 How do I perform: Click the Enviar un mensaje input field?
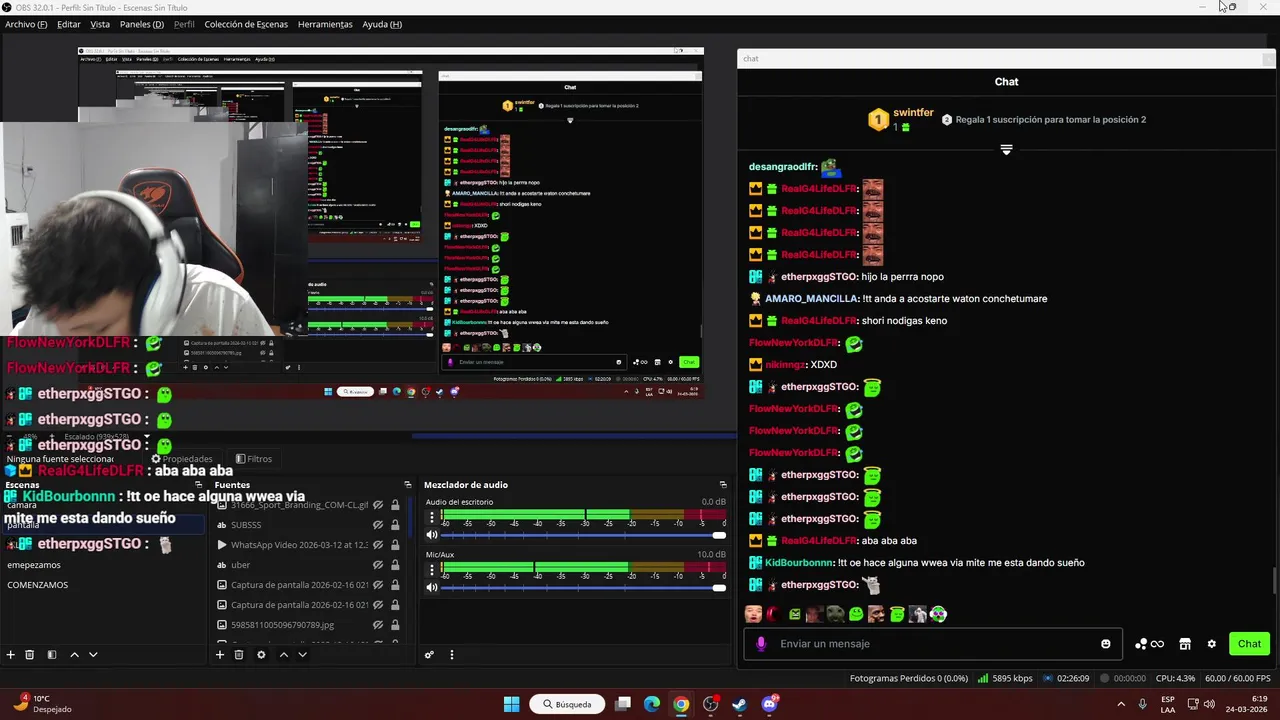935,644
